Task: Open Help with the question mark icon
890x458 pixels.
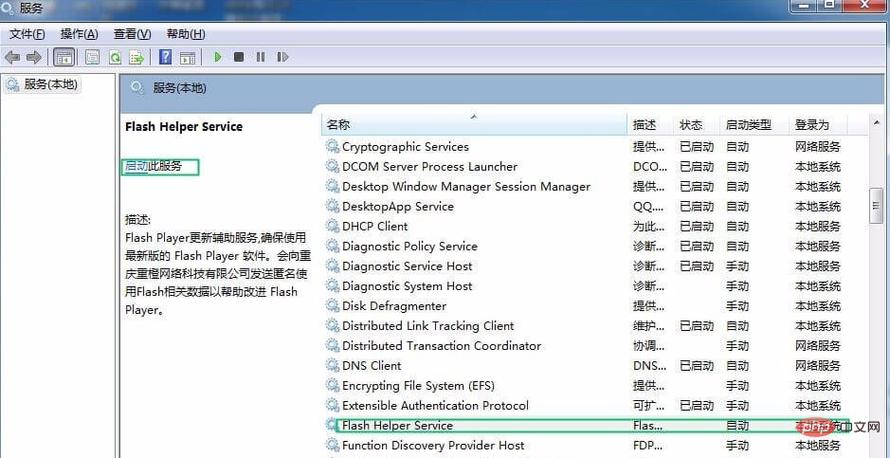Action: 165,57
